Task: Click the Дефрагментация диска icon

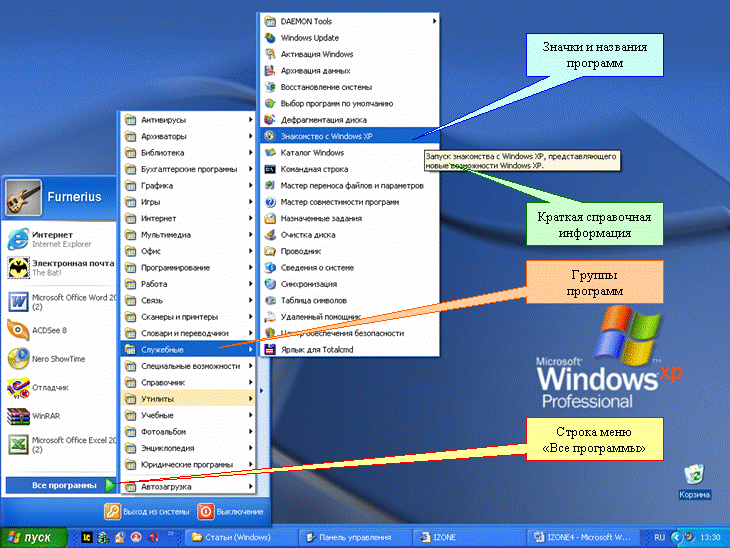Action: pyautogui.click(x=270, y=120)
